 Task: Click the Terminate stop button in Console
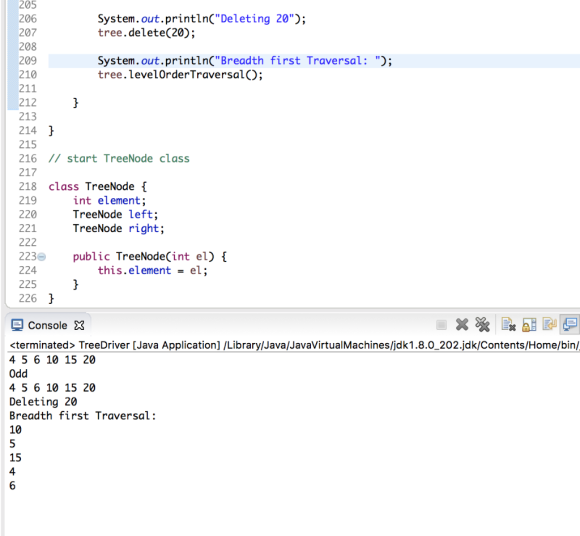(441, 325)
